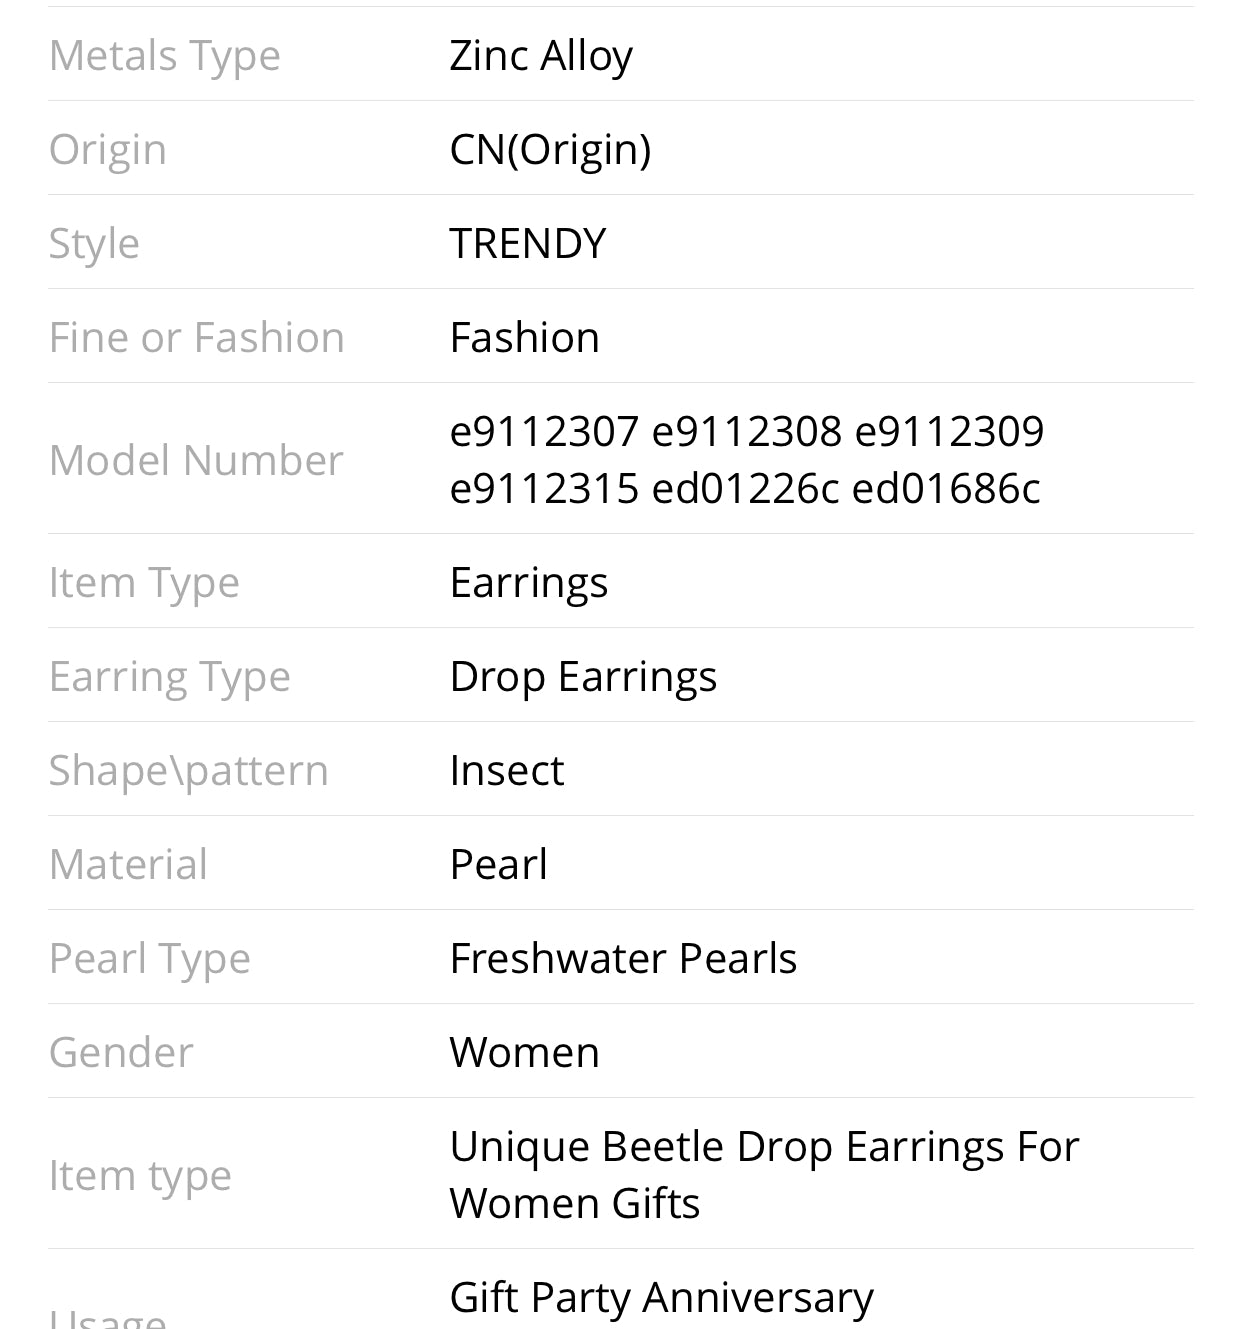The image size is (1242, 1329).
Task: Select the Earrings item type value
Action: coord(529,582)
